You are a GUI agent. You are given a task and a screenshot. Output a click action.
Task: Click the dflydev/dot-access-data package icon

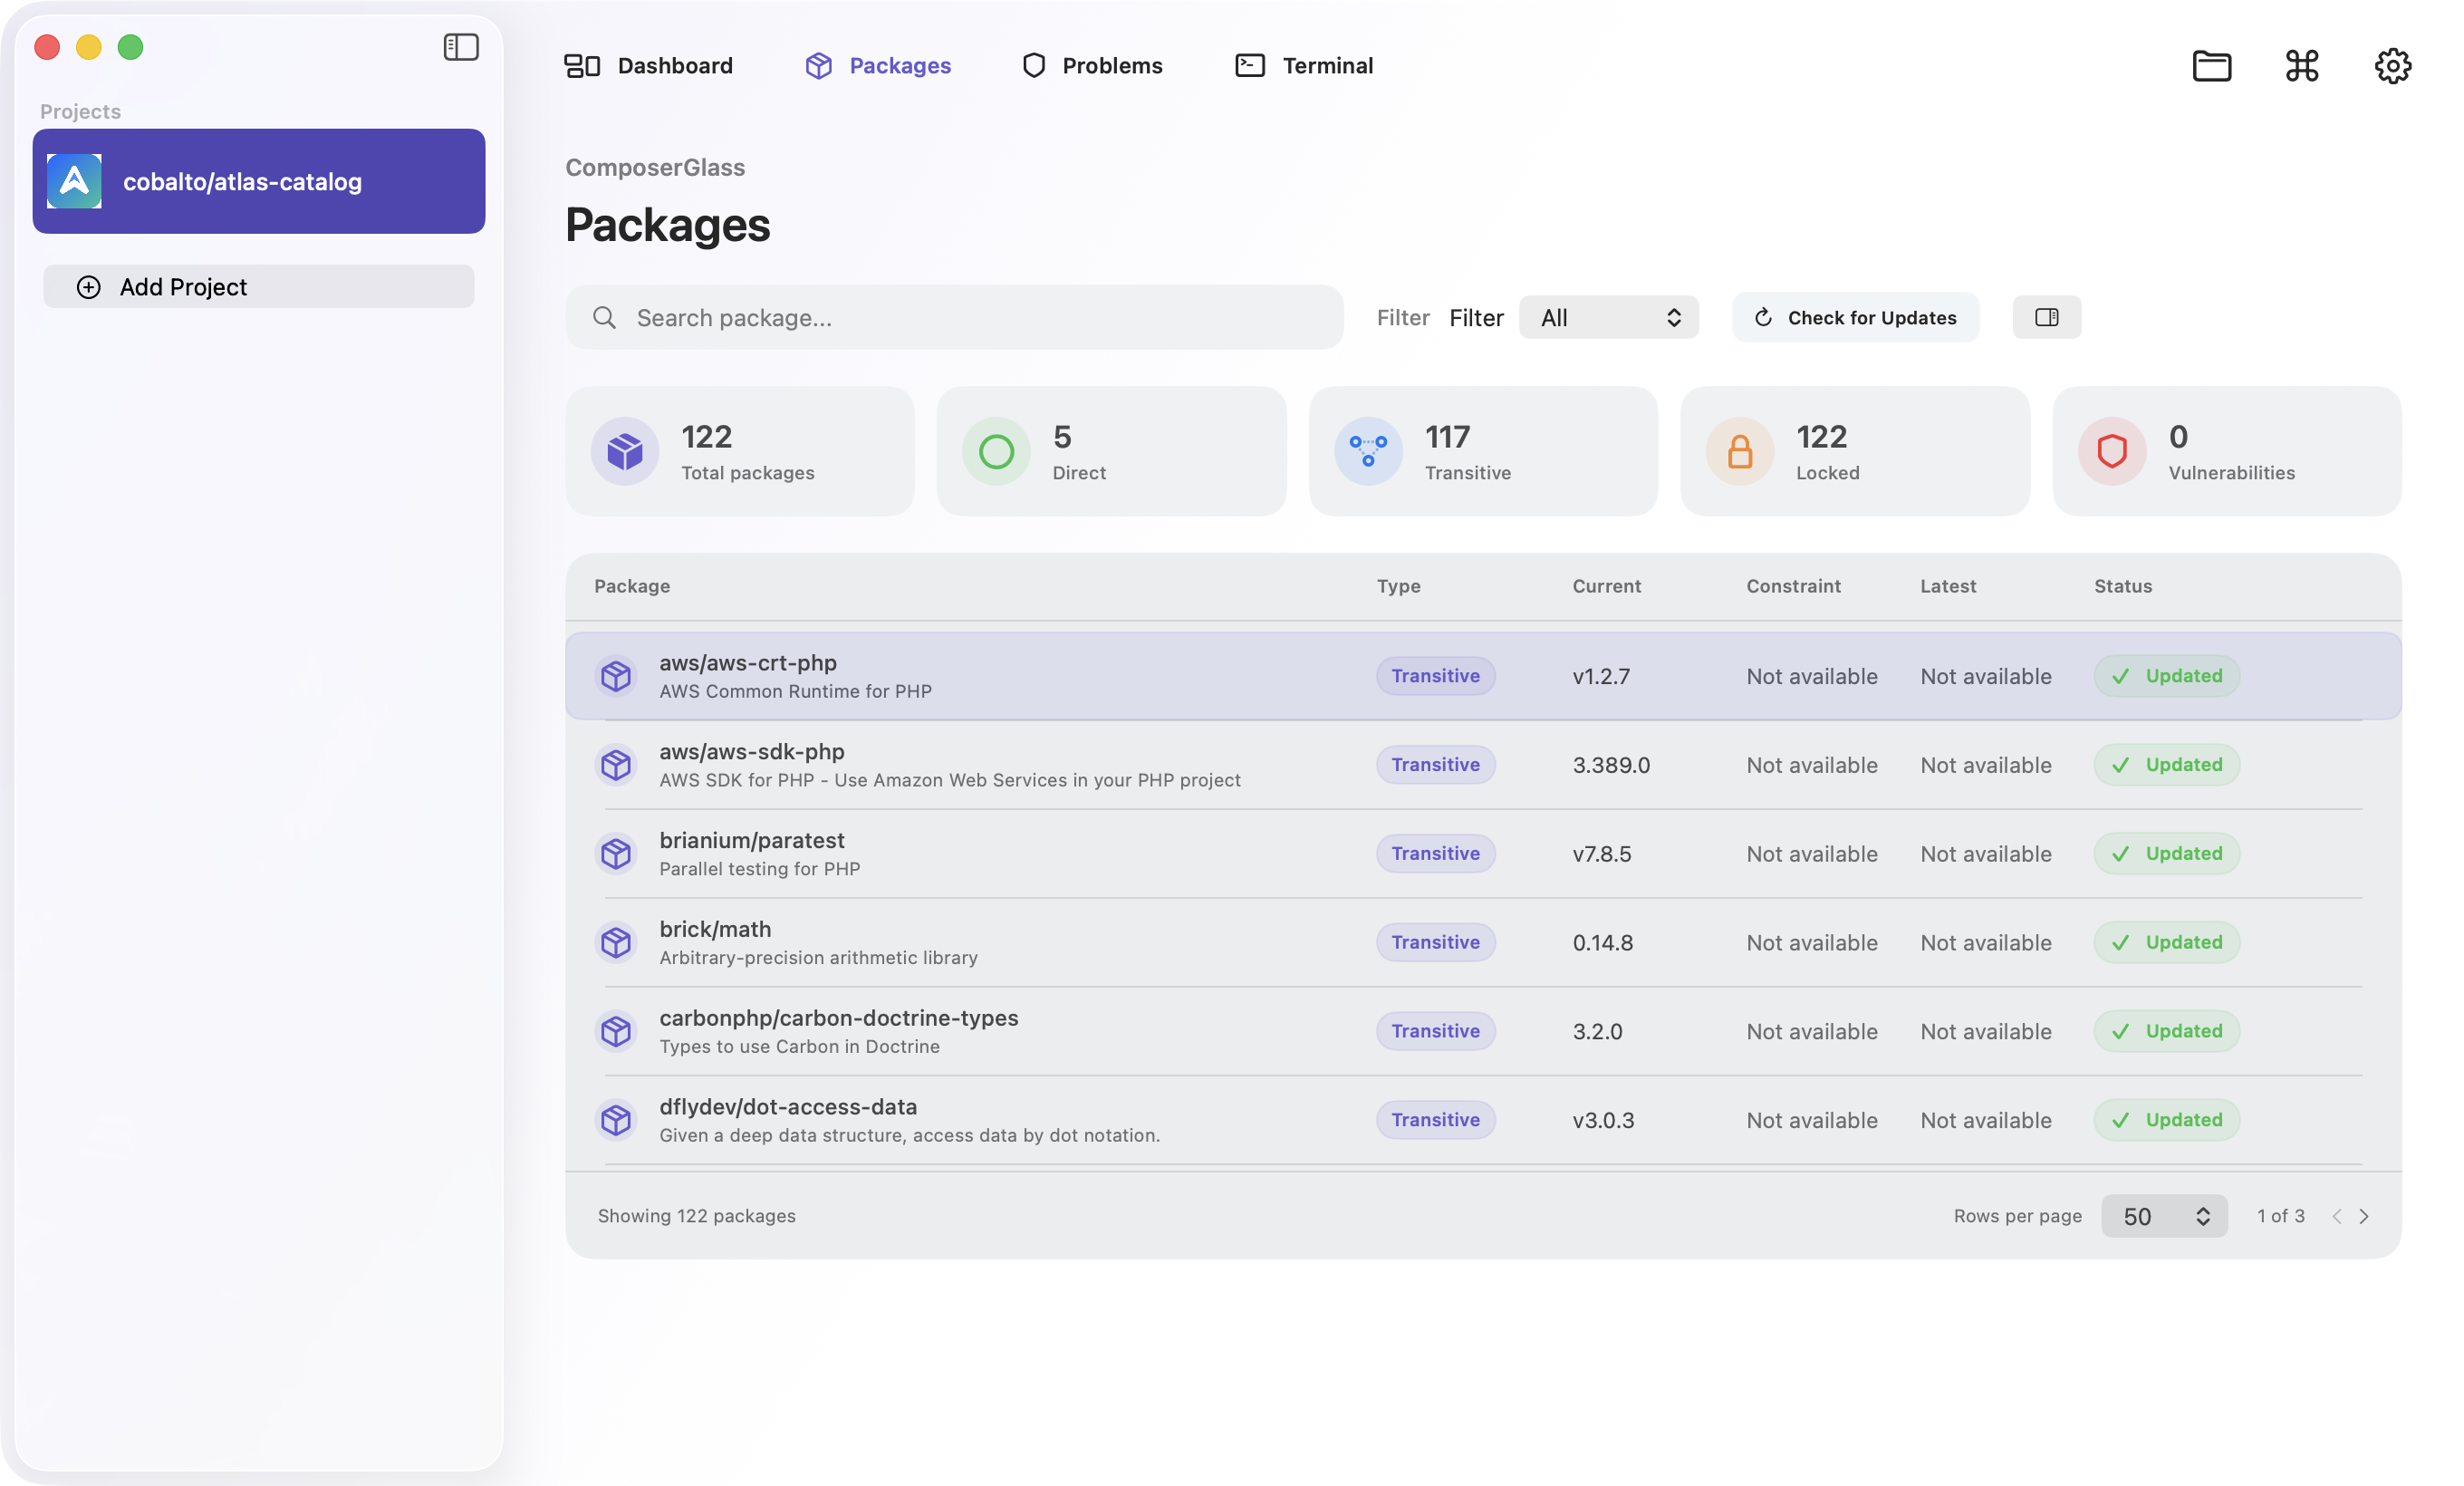click(x=616, y=1120)
